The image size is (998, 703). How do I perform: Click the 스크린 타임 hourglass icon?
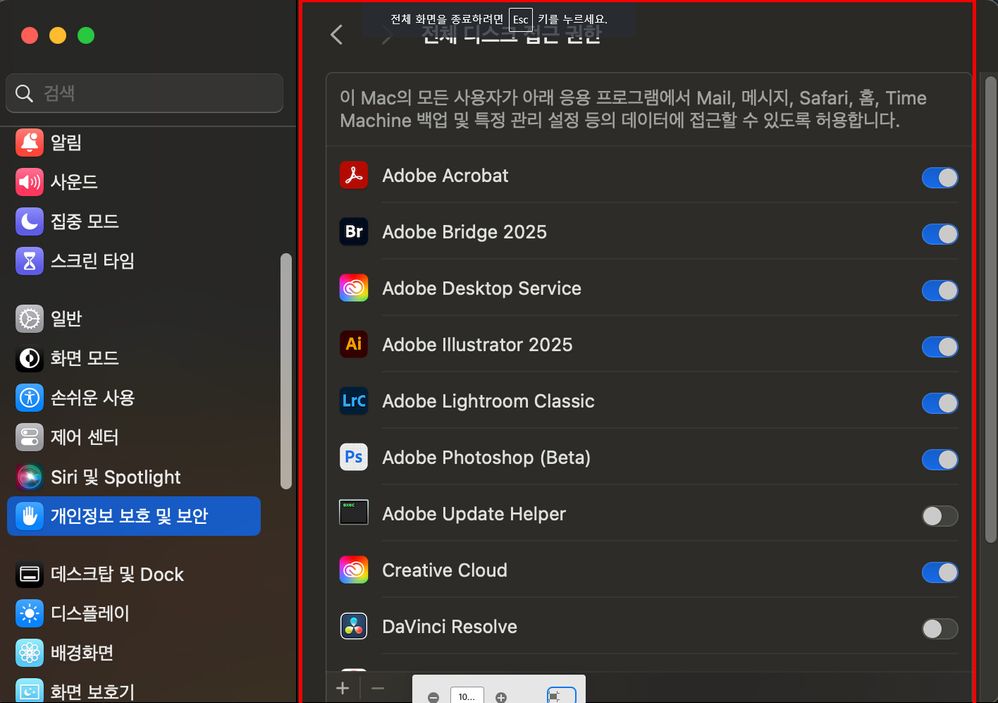click(x=28, y=261)
